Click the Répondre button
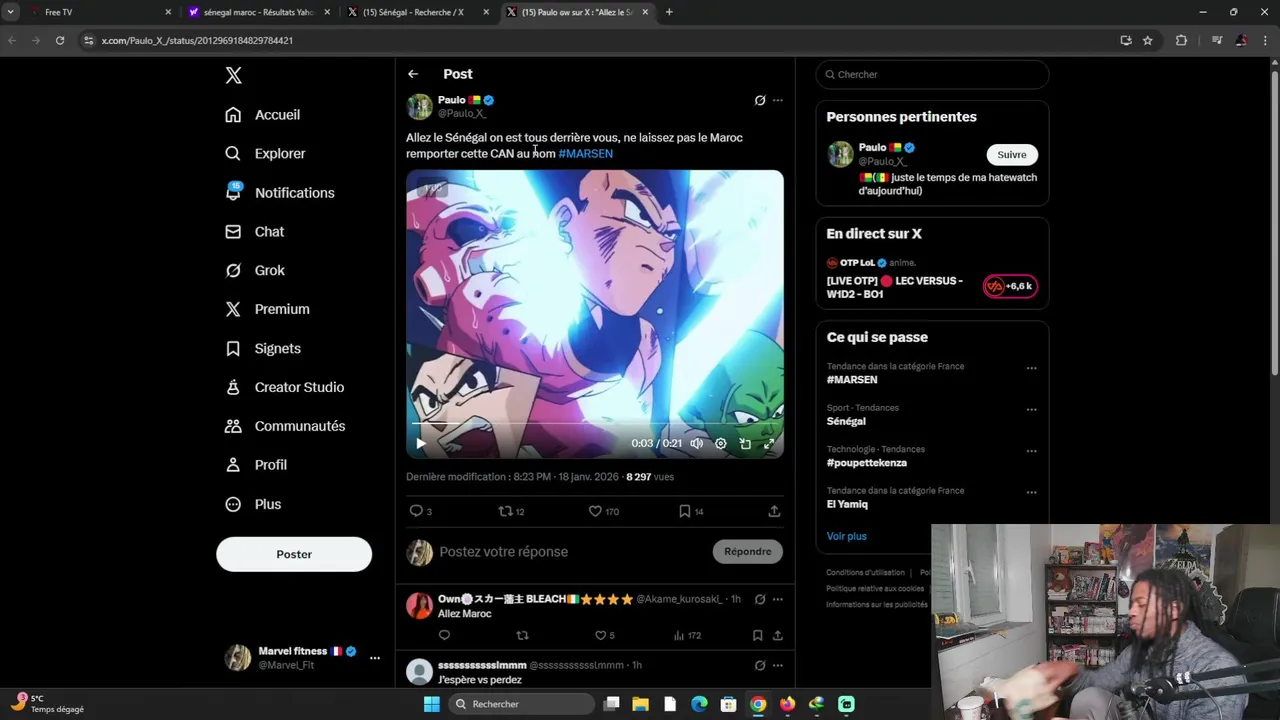This screenshot has height=720, width=1280. click(x=748, y=552)
